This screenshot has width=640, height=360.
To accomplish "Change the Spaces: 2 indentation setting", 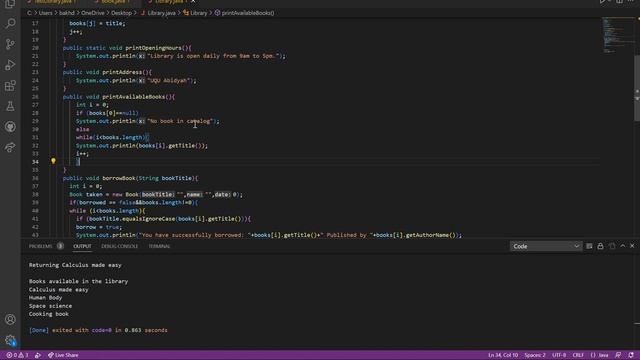I will tap(535, 355).
